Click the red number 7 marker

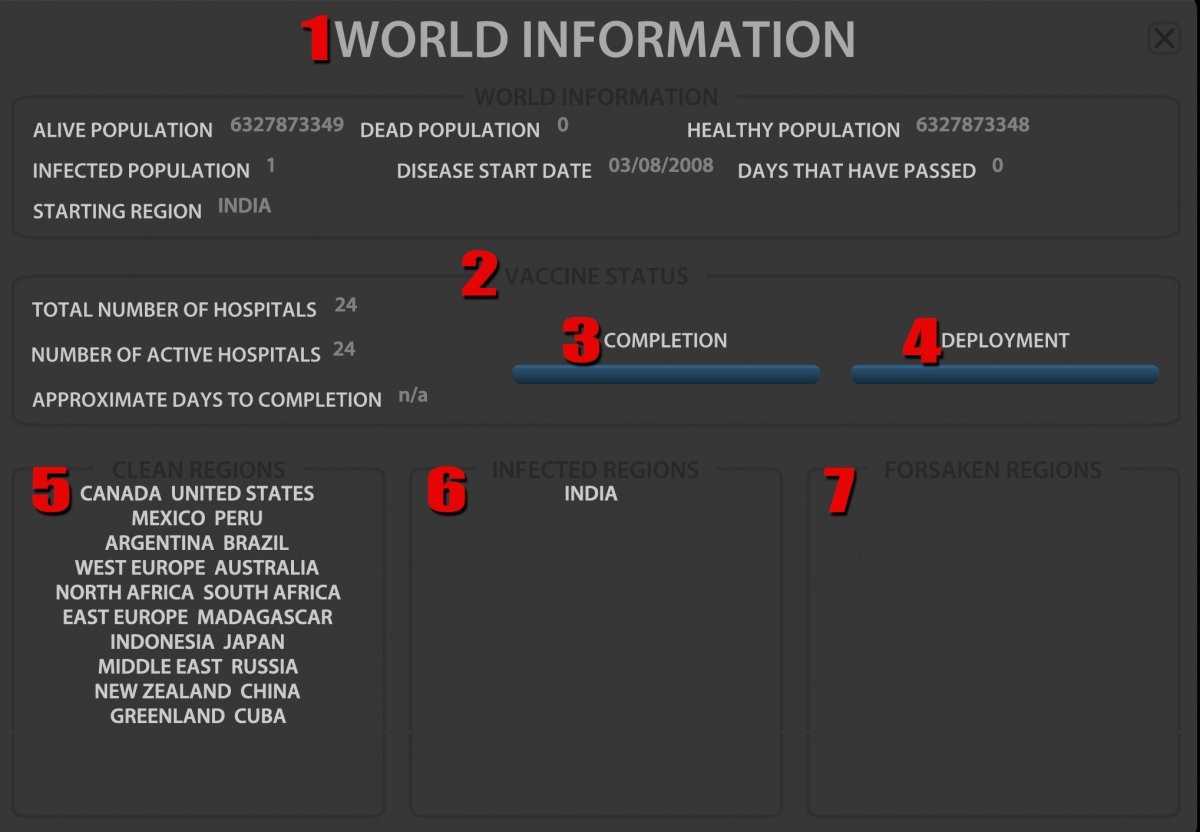(841, 491)
